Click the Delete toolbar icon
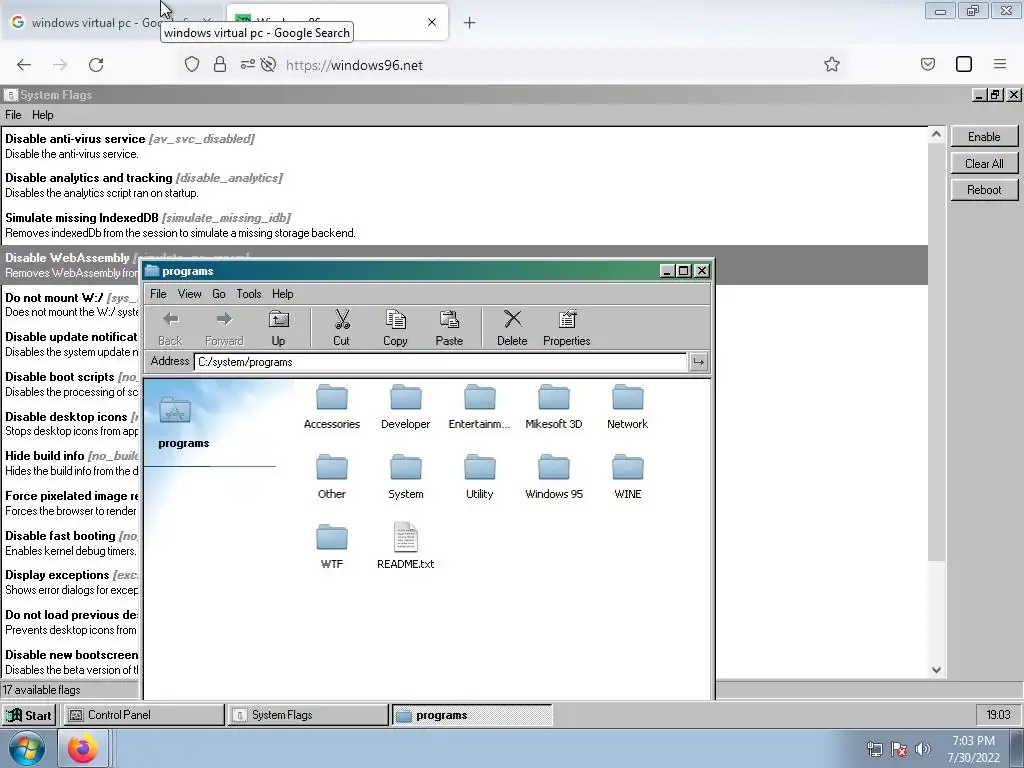Image resolution: width=1024 pixels, height=768 pixels. (x=512, y=328)
